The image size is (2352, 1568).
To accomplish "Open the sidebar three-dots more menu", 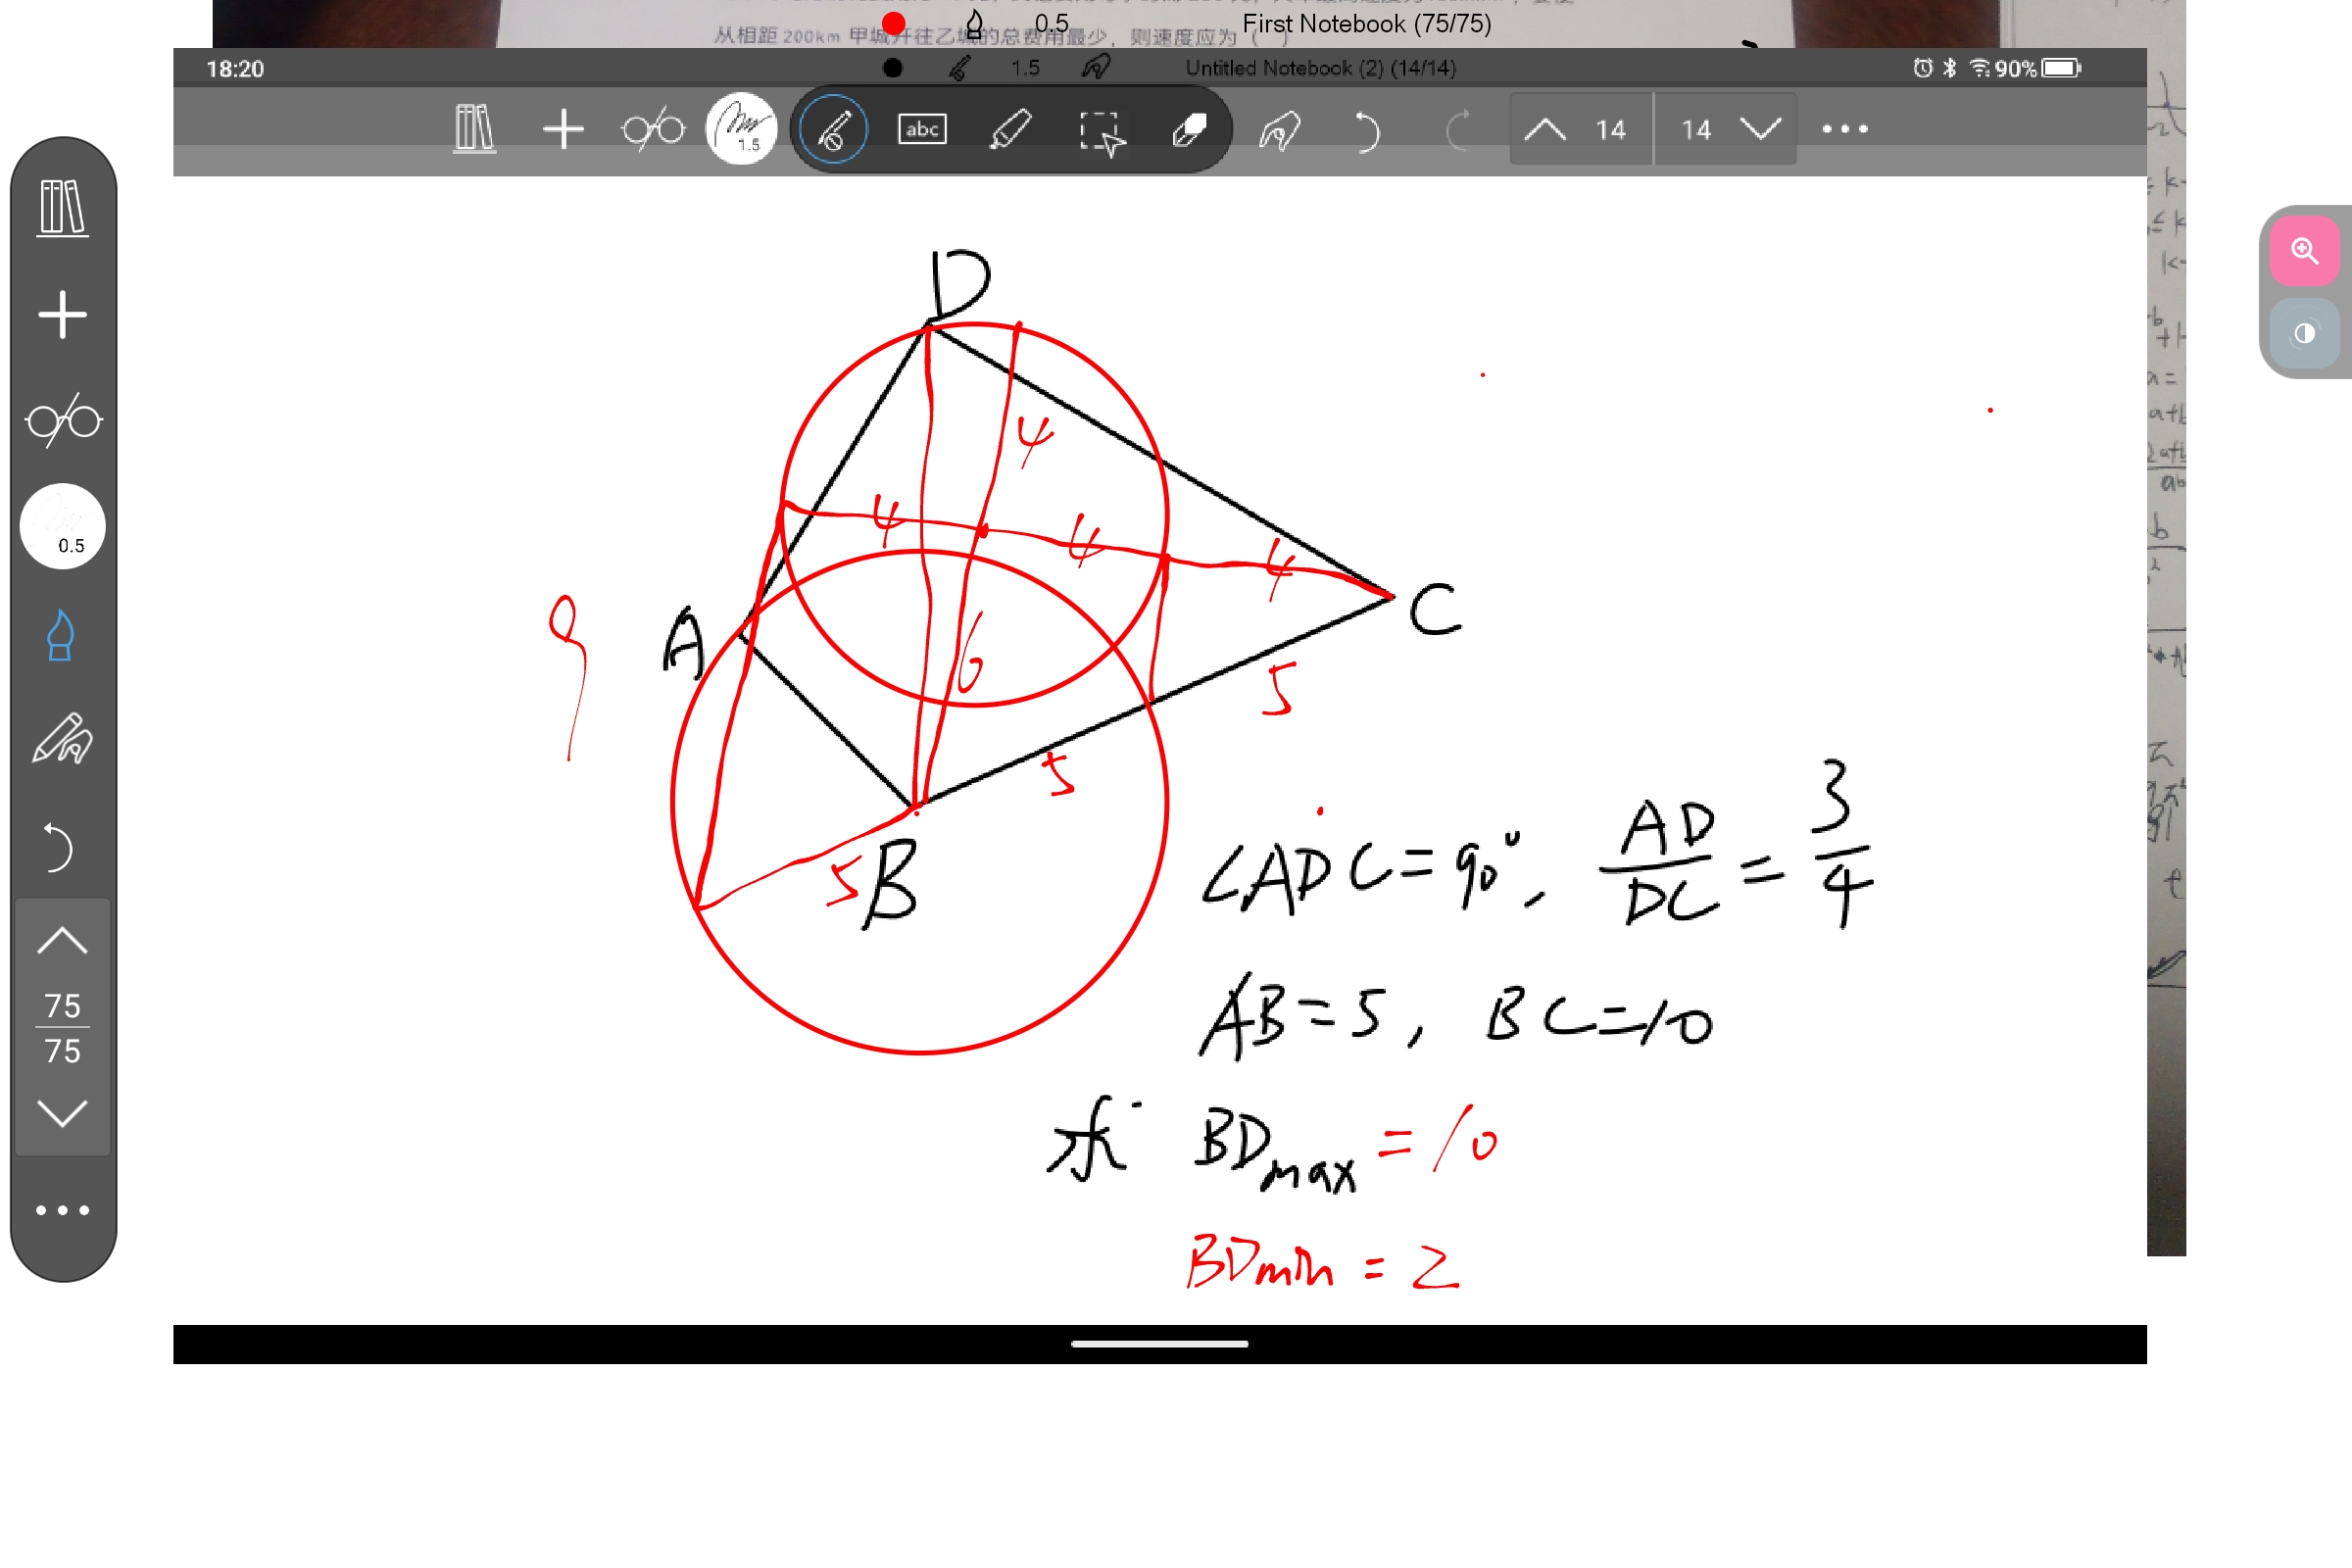I will click(62, 1210).
